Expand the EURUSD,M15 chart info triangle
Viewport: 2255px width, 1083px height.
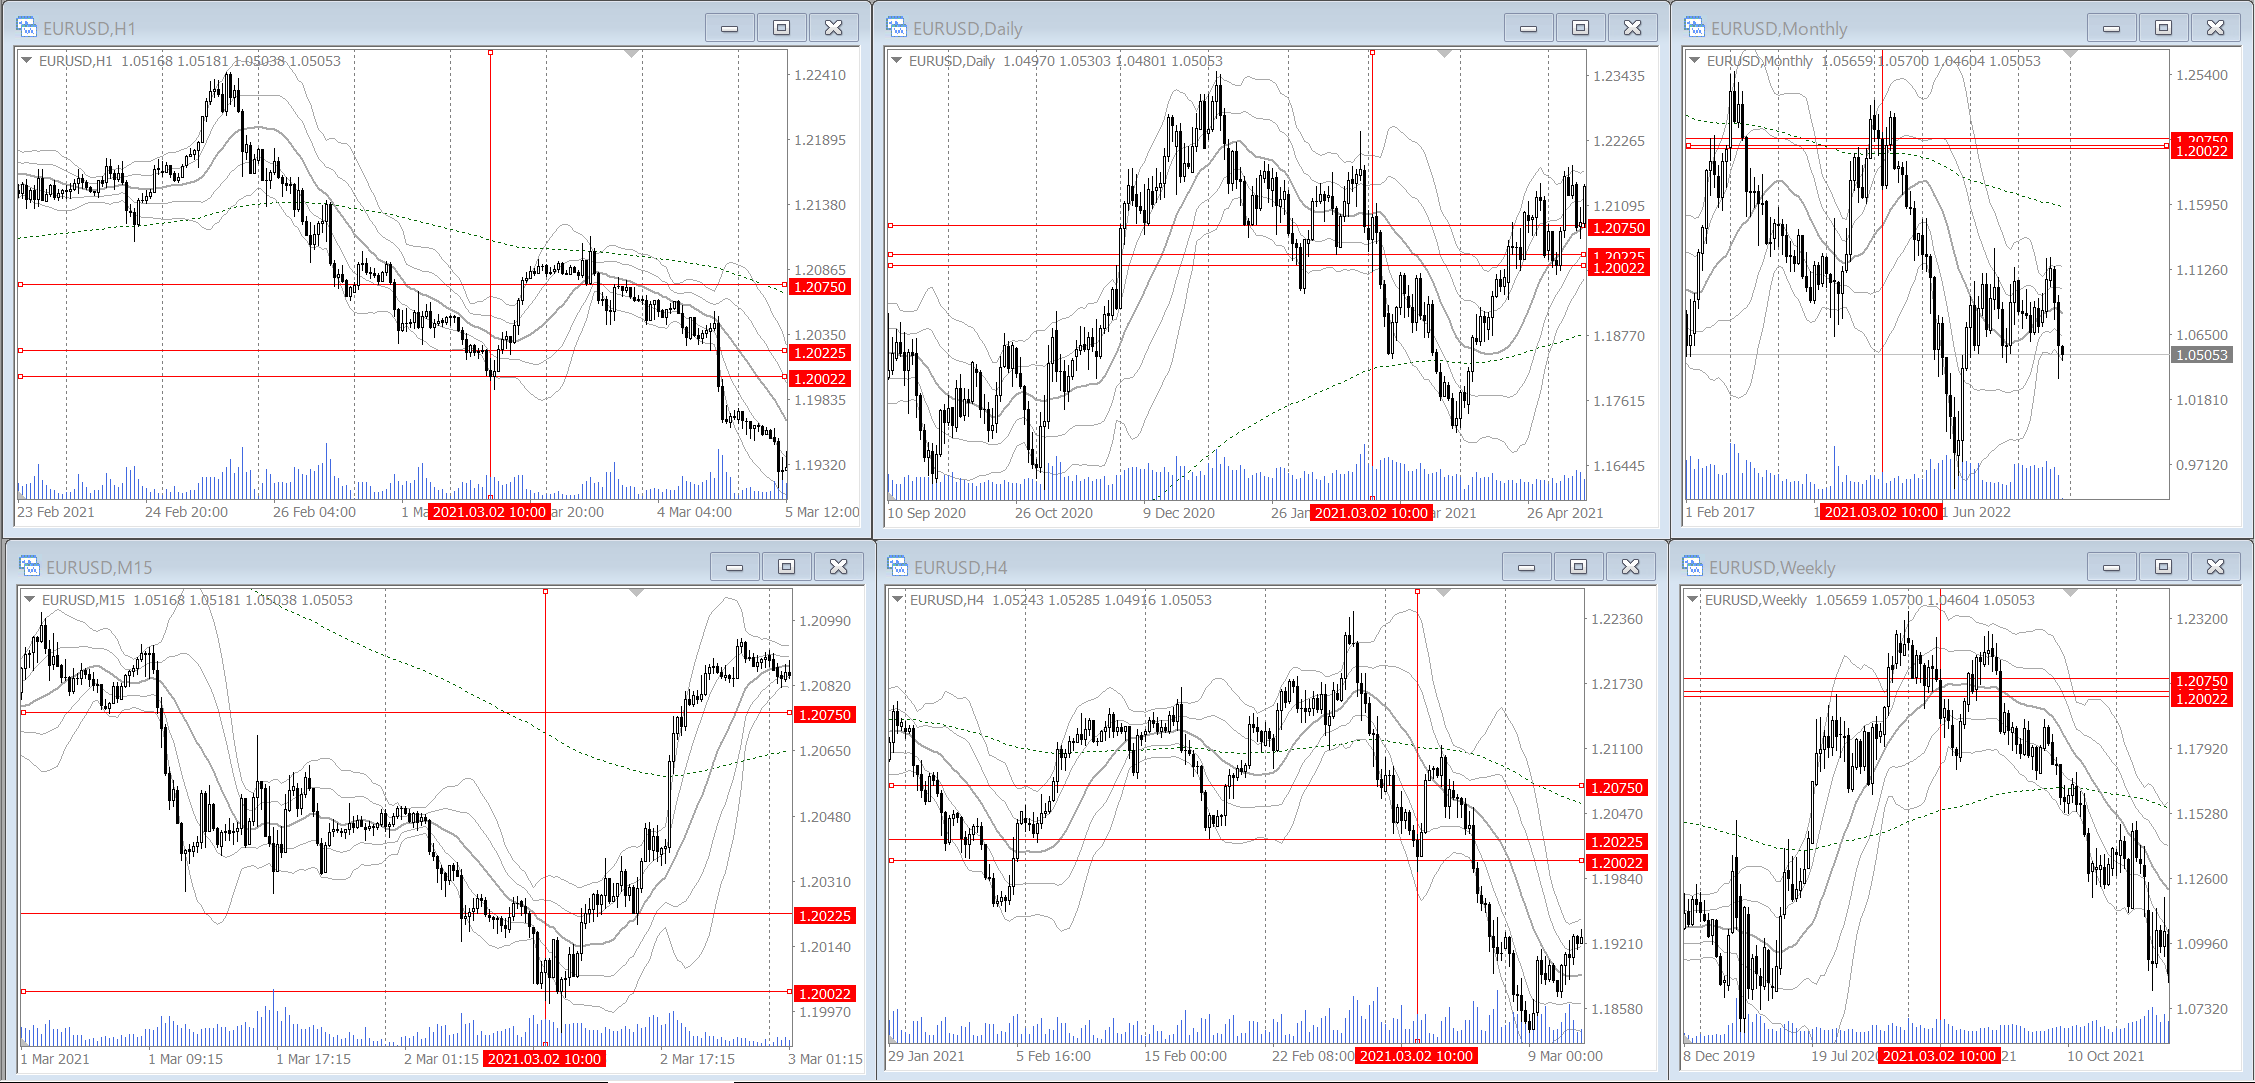click(30, 600)
